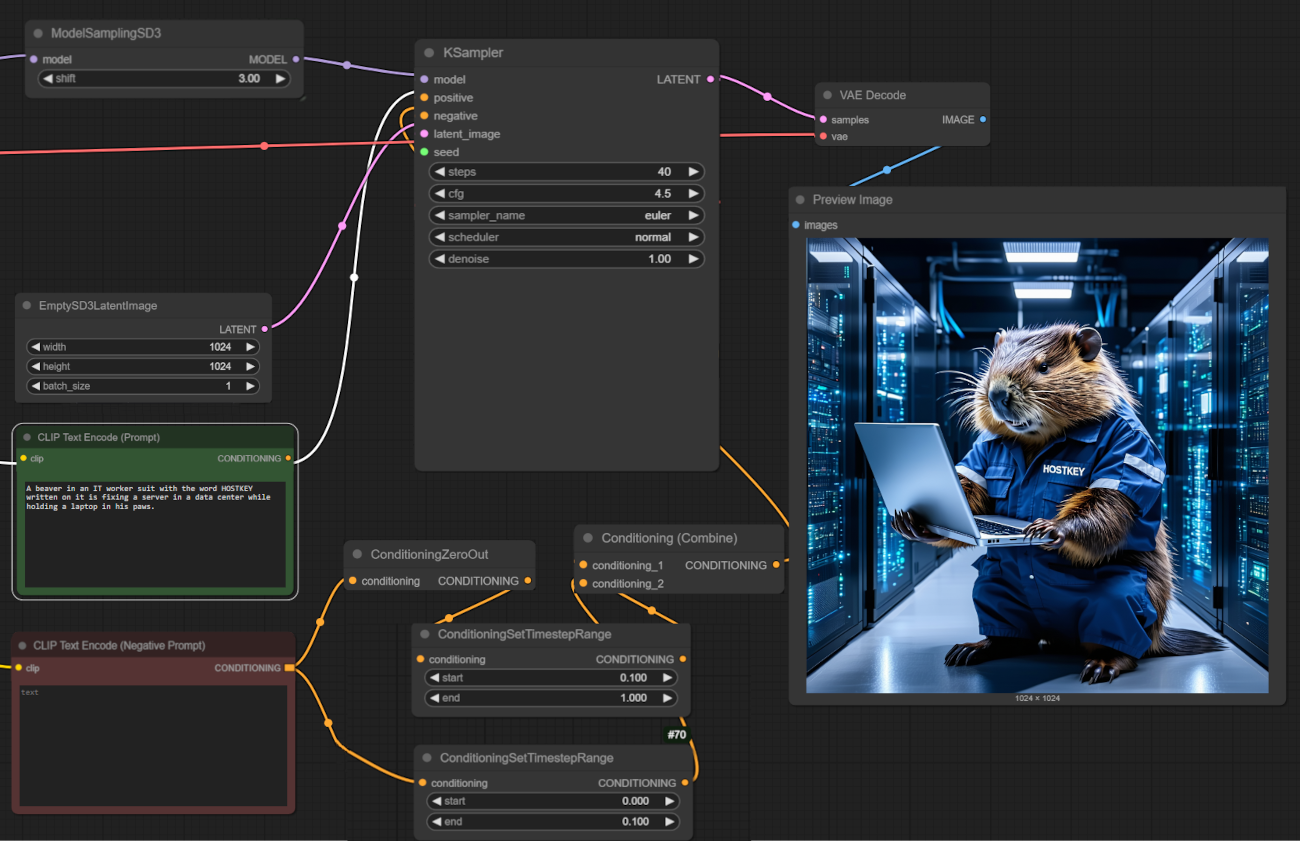Click the Preview Image node collapse dot
Screen dimensions: 1300x841
[799, 200]
